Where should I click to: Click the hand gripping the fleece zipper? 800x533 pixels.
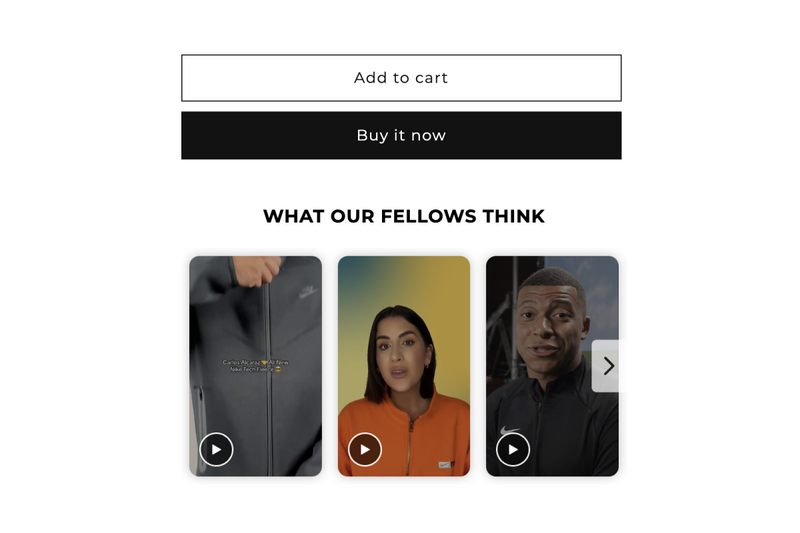(x=257, y=270)
